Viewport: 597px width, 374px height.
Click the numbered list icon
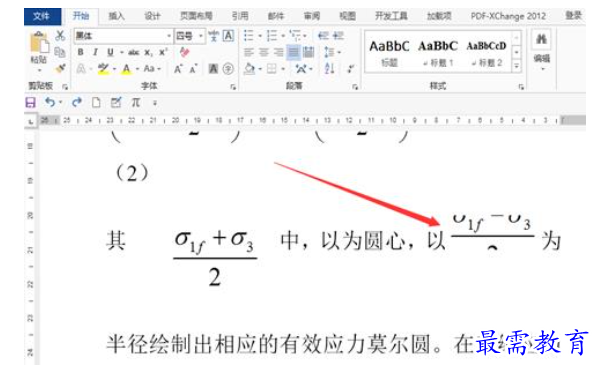272,36
